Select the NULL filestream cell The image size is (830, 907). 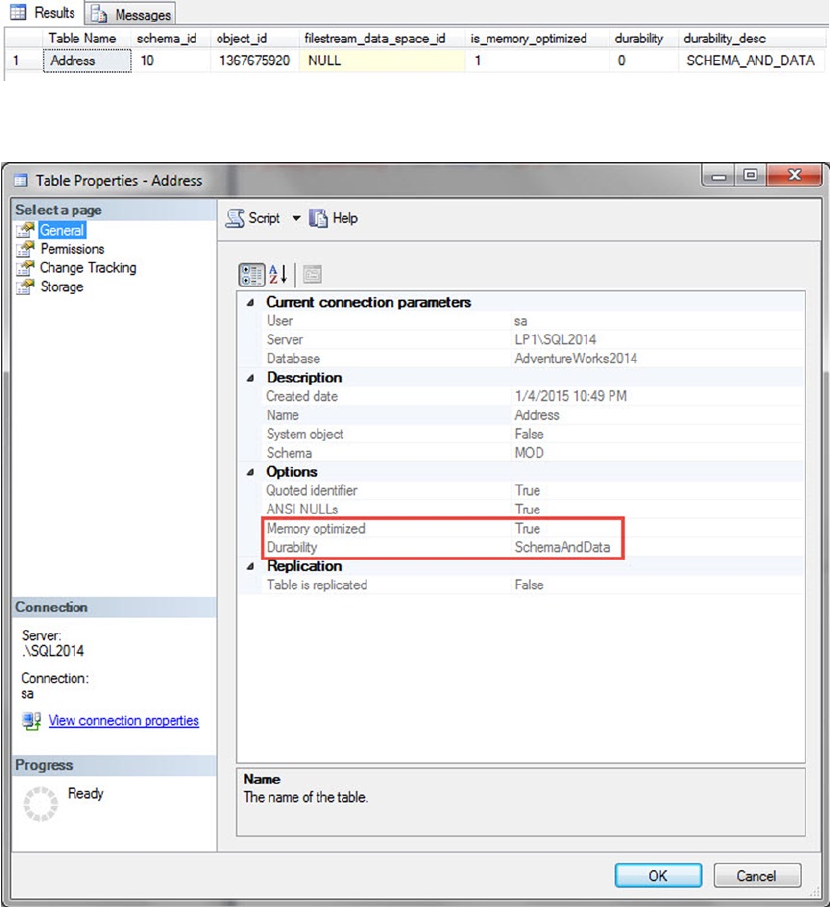pos(382,61)
